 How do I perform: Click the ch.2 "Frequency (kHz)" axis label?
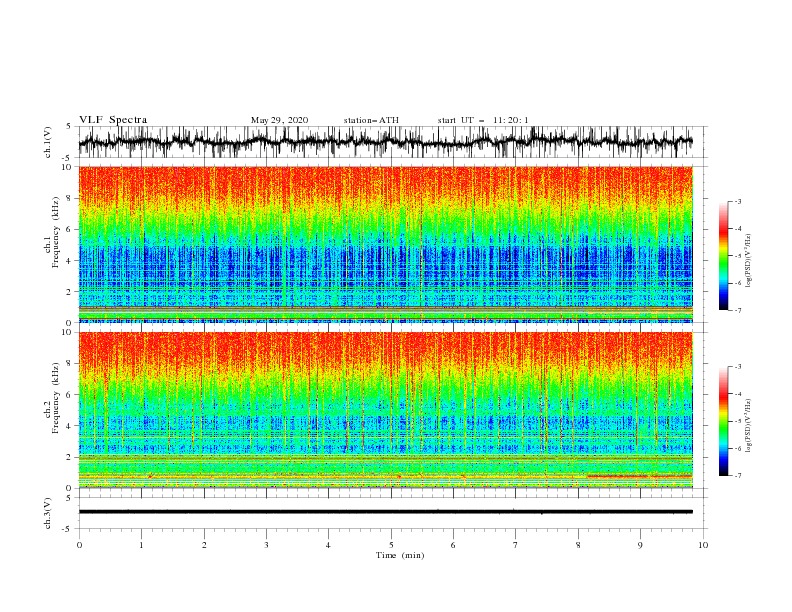pos(55,398)
